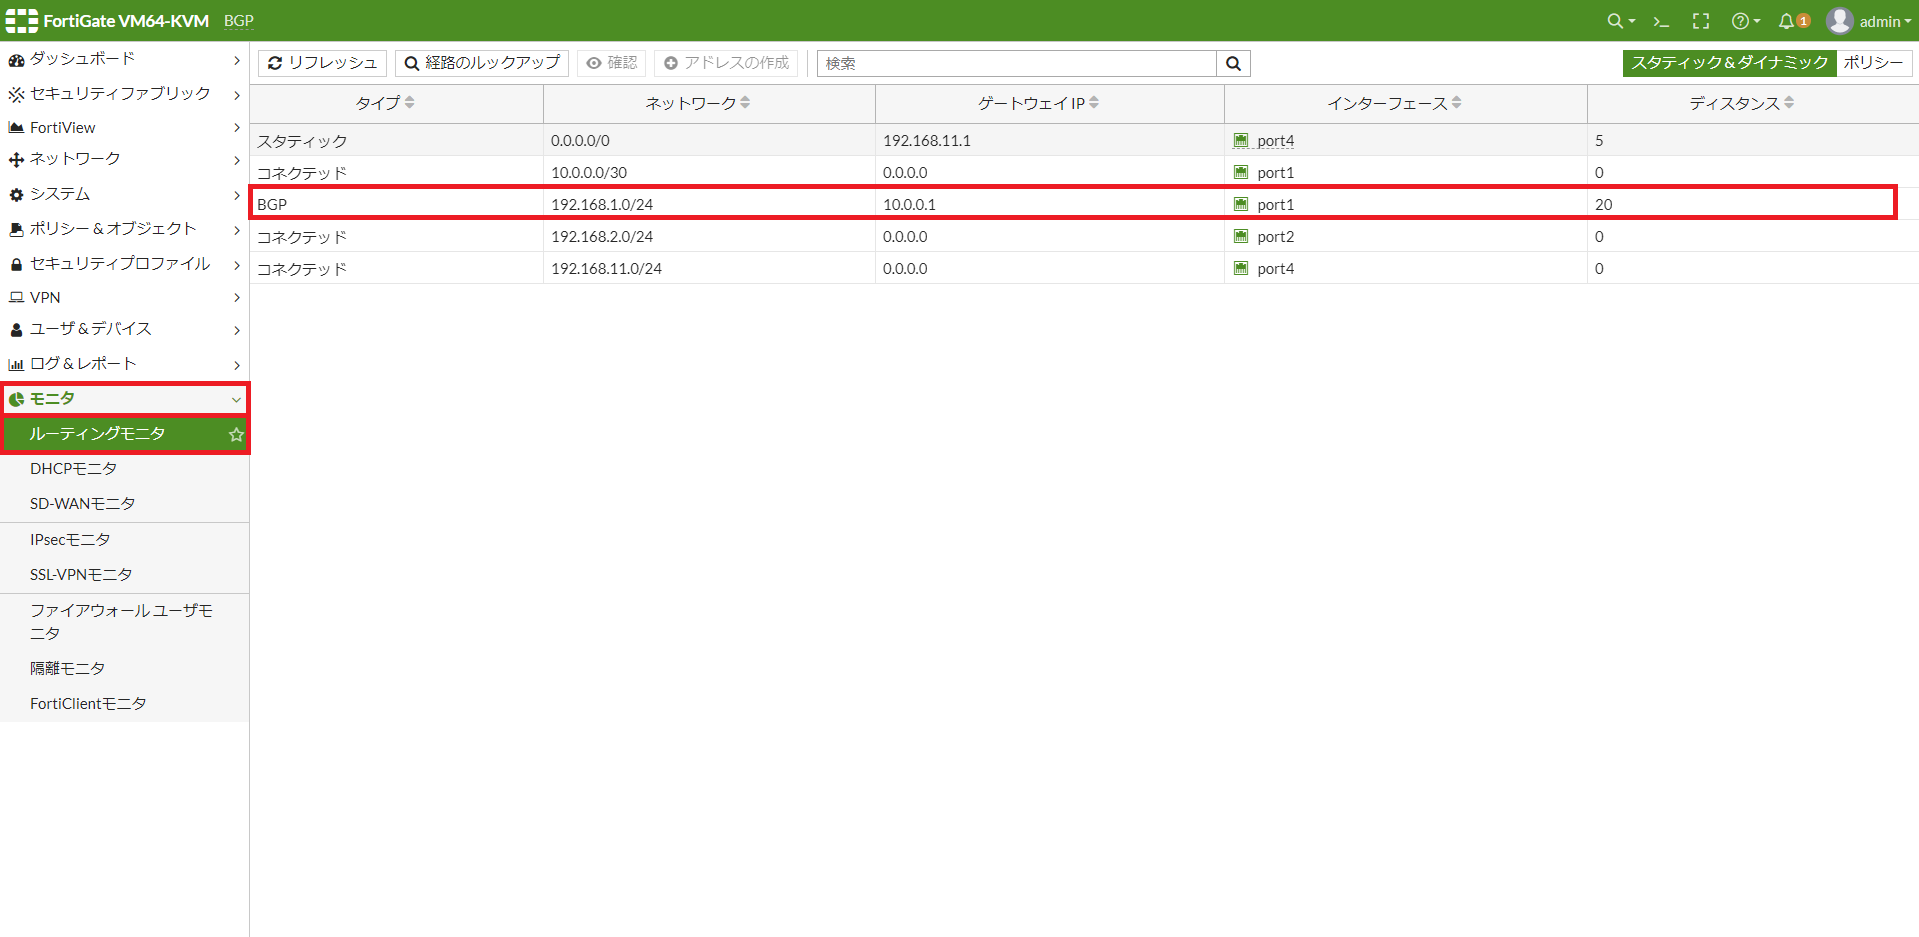Screen dimensions: 1919x937
Task: Select the 10.0.0.0/30 network cell
Action: coord(709,172)
